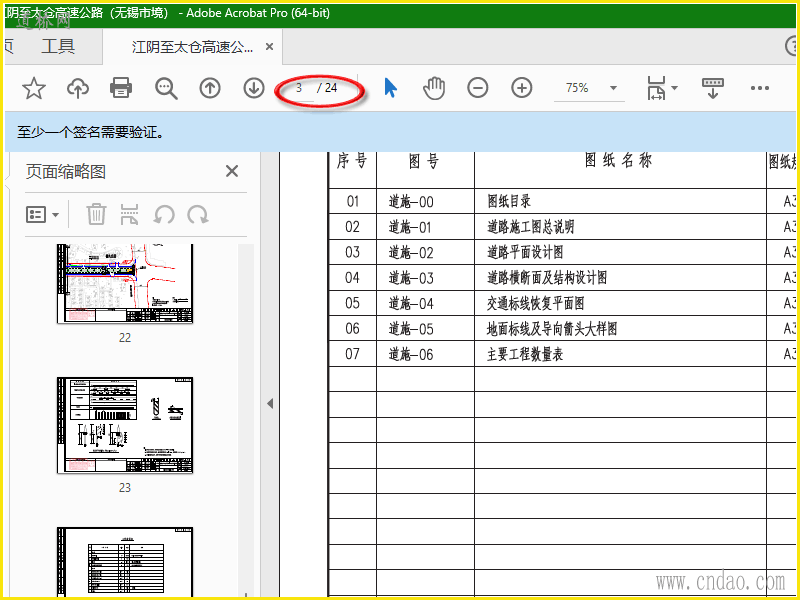This screenshot has height=600, width=800.
Task: Print the document using printer icon
Action: pyautogui.click(x=121, y=88)
